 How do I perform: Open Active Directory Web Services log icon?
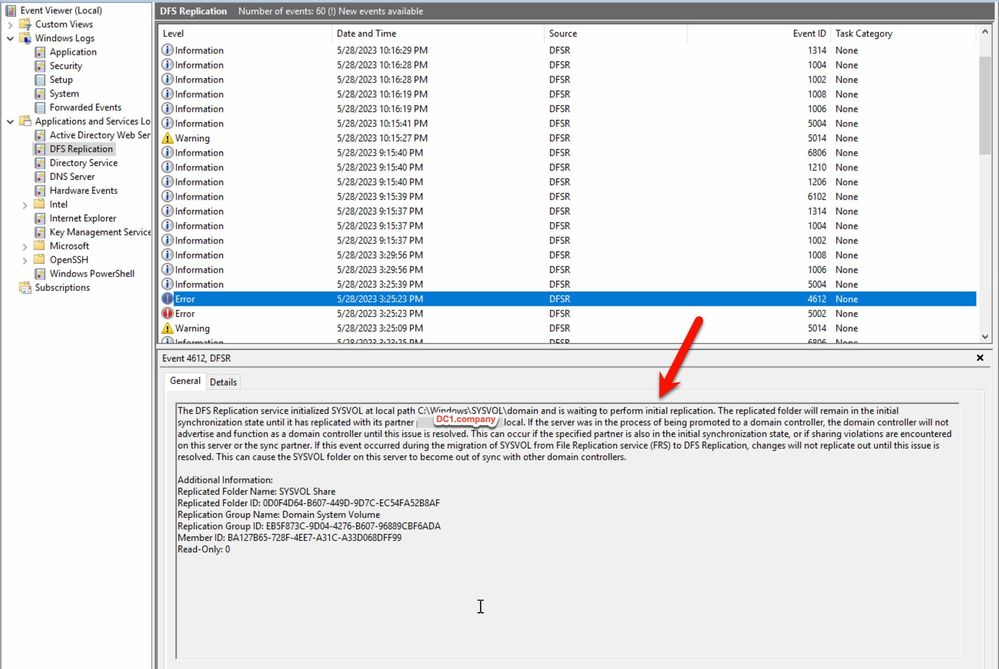[x=40, y=136]
